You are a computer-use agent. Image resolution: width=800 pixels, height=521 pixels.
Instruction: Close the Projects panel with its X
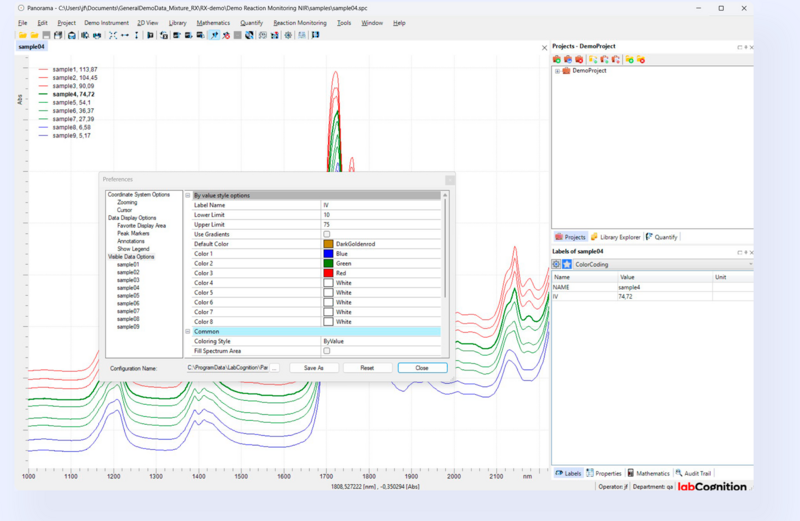[752, 47]
